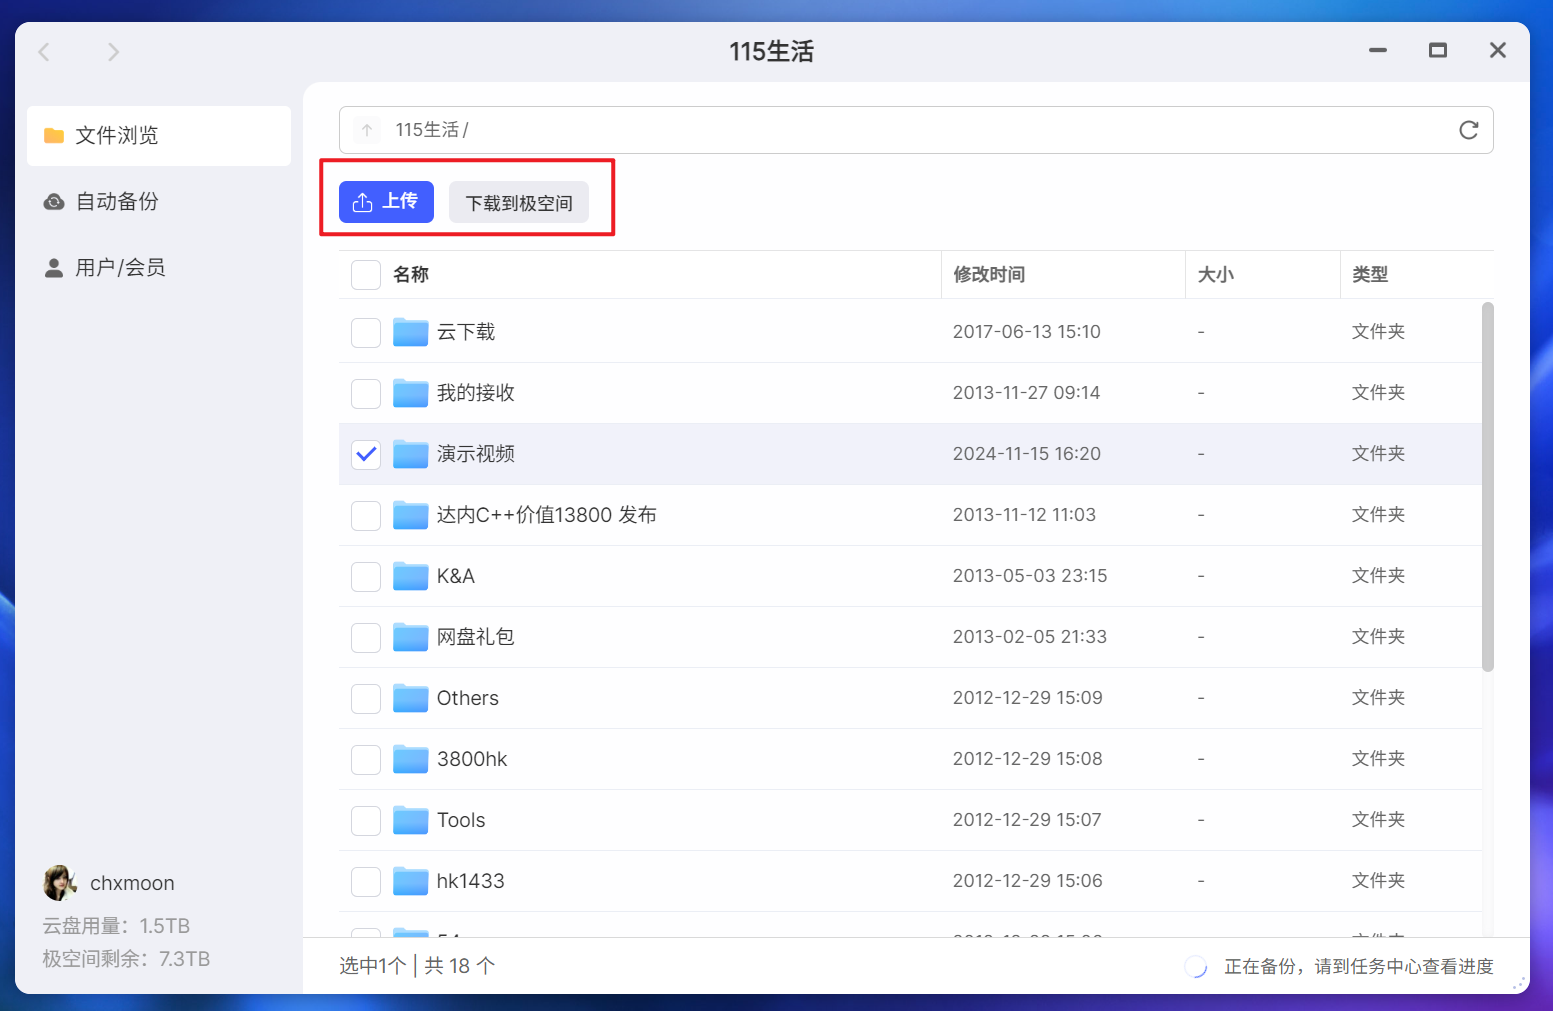Viewport: 1553px width, 1011px height.
Task: Click the 上传 upload button
Action: (386, 201)
